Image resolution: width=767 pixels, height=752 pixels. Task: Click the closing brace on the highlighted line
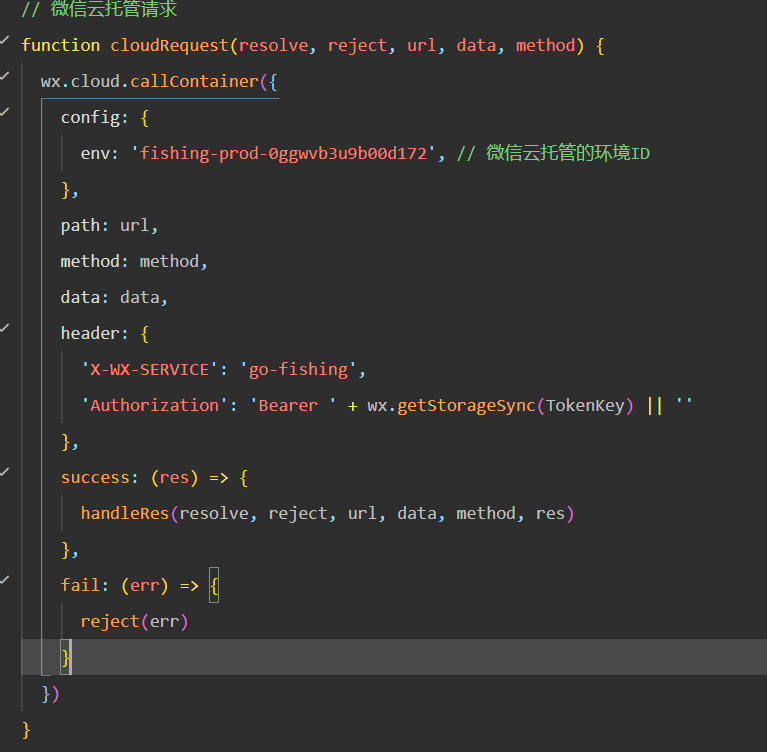coord(66,658)
